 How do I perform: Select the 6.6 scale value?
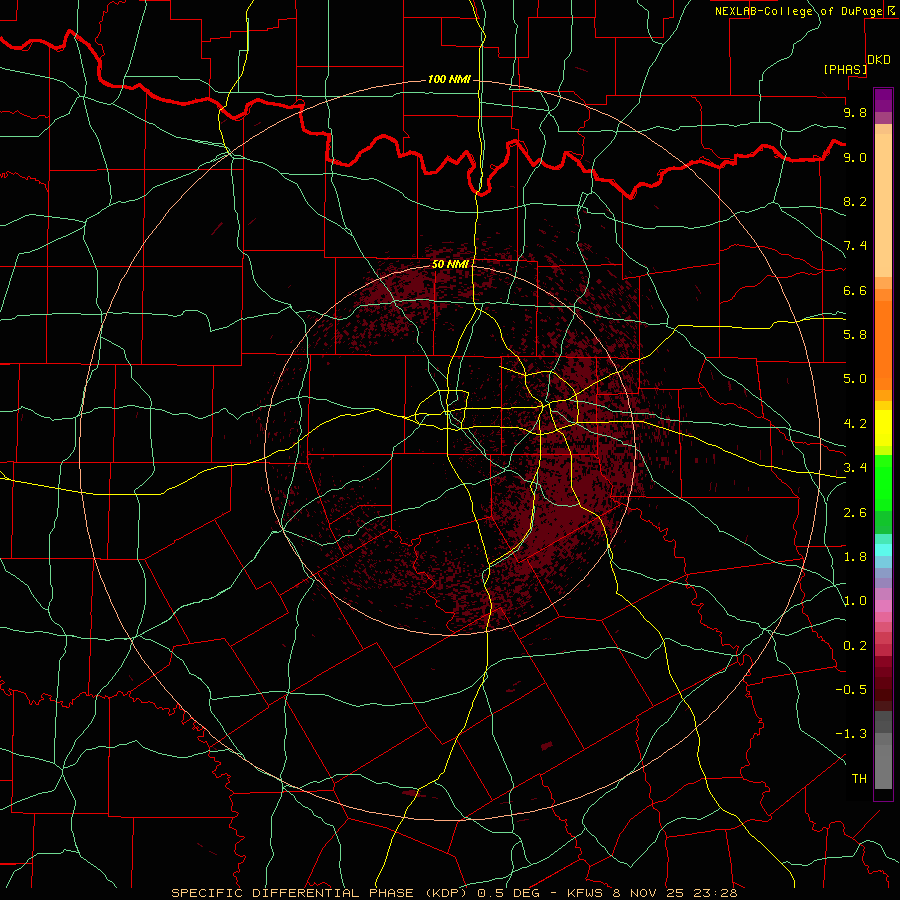point(855,290)
